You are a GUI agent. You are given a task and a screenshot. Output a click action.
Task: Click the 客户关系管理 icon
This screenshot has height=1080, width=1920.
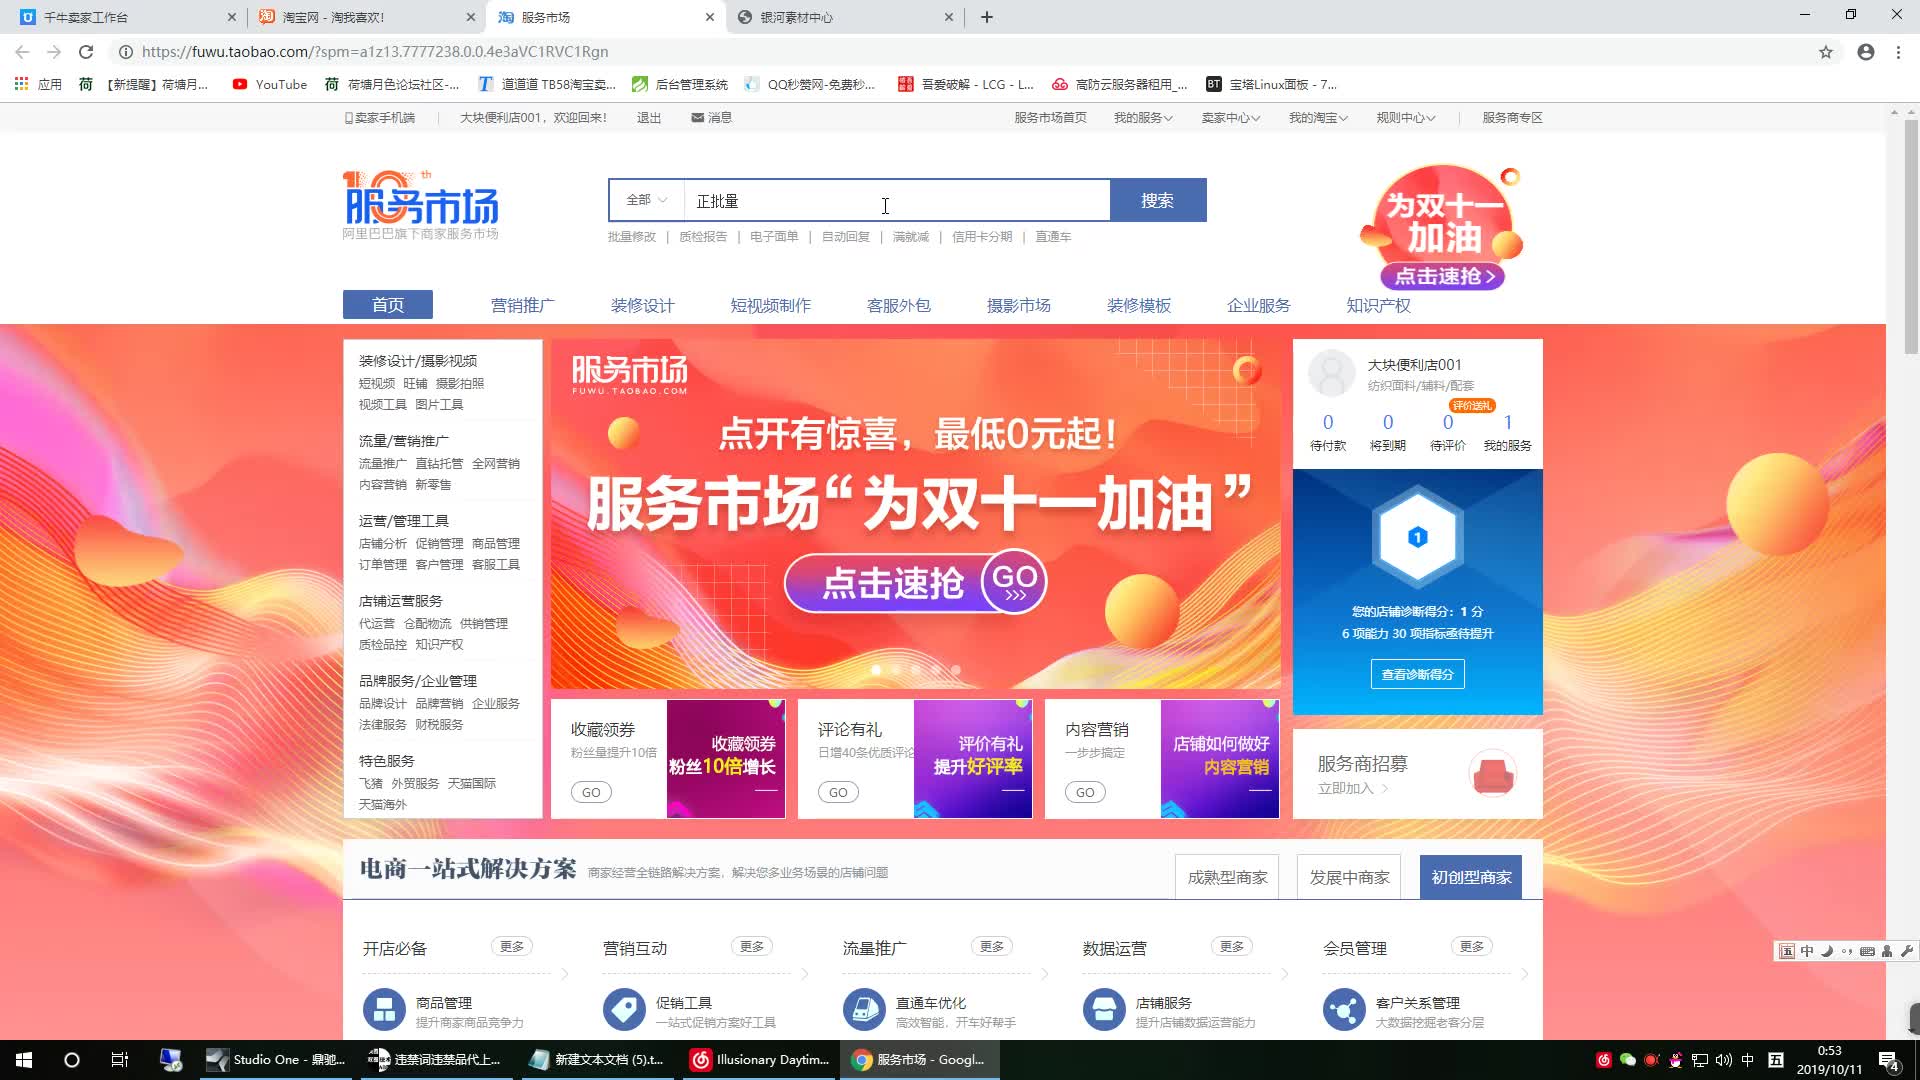1344,1010
